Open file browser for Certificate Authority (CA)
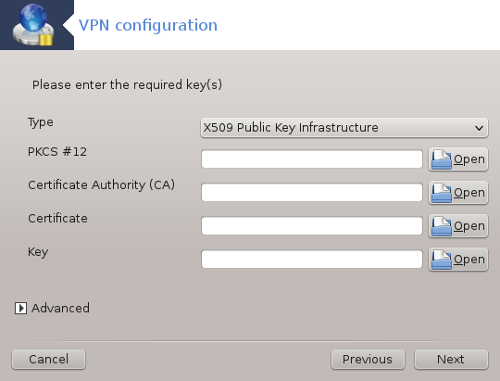This screenshot has width=500, height=381. [458, 193]
